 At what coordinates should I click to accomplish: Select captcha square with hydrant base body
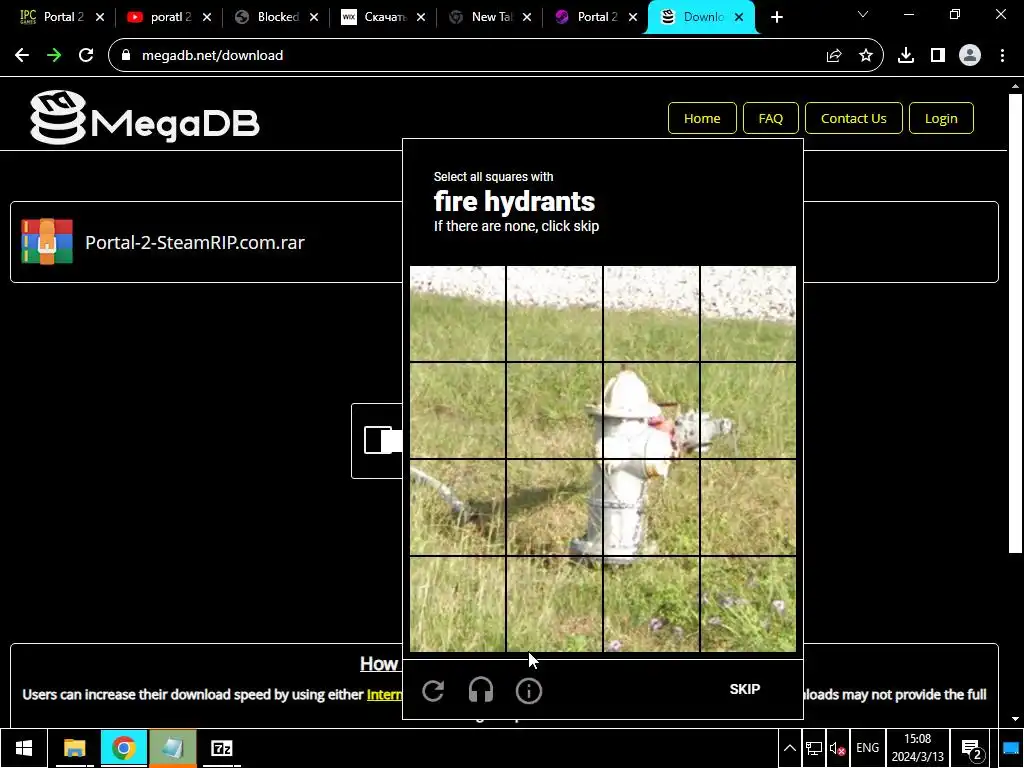650,507
